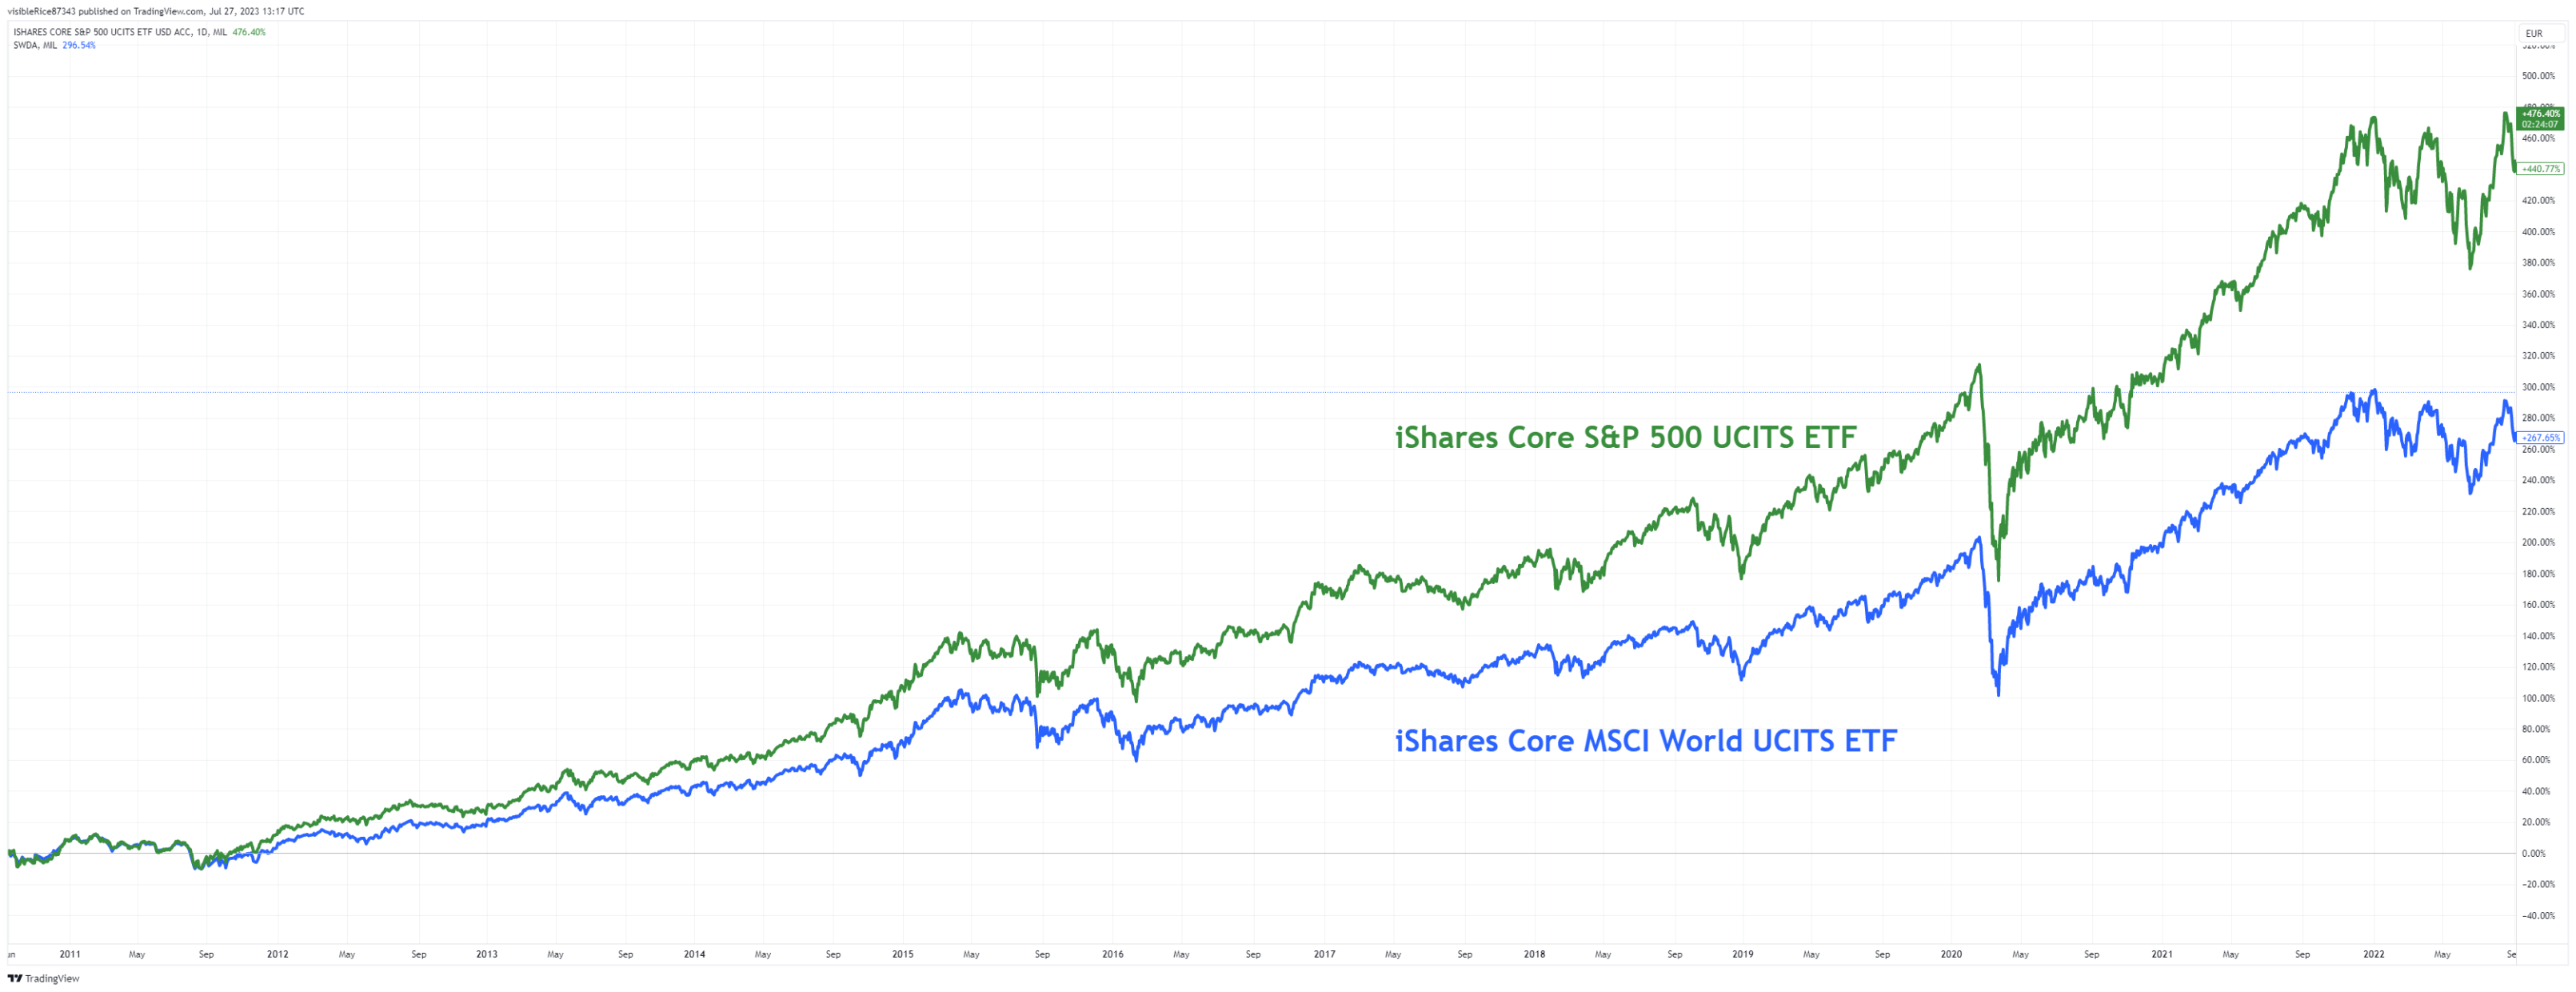Click the TradingView logo icon
2576x992 pixels.
click(x=14, y=978)
